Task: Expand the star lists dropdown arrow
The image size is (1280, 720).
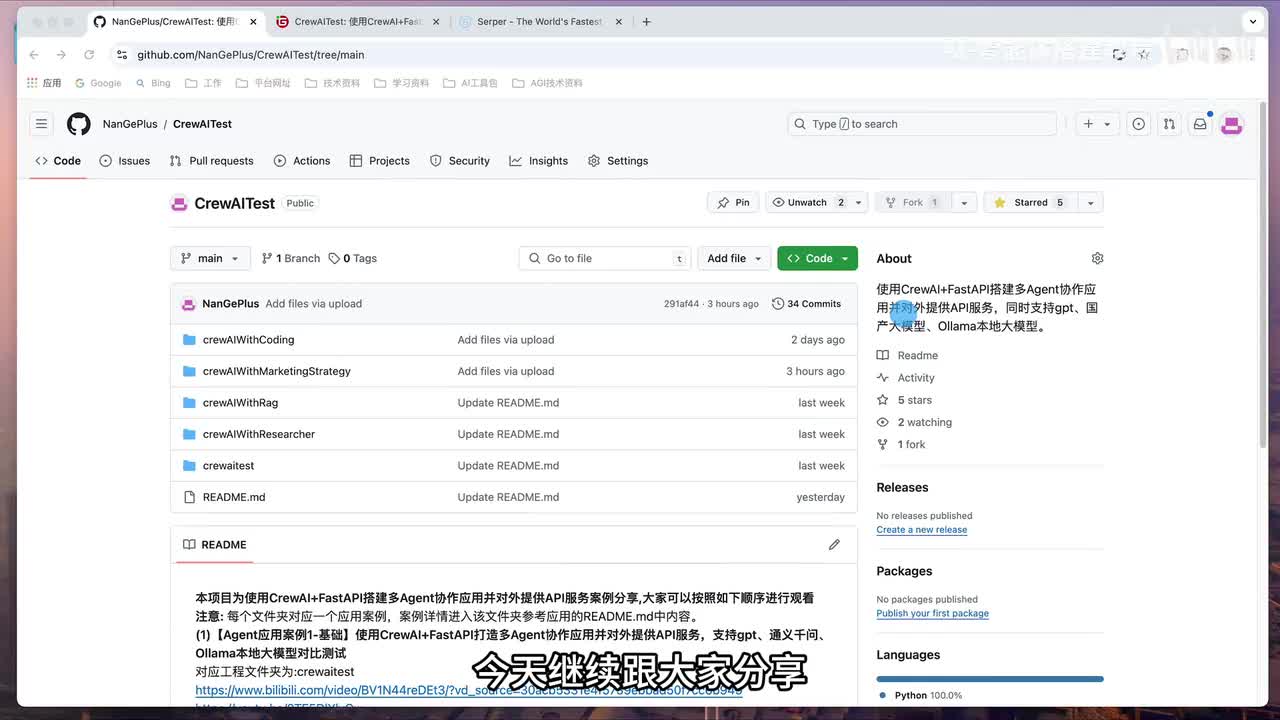Action: point(1090,203)
